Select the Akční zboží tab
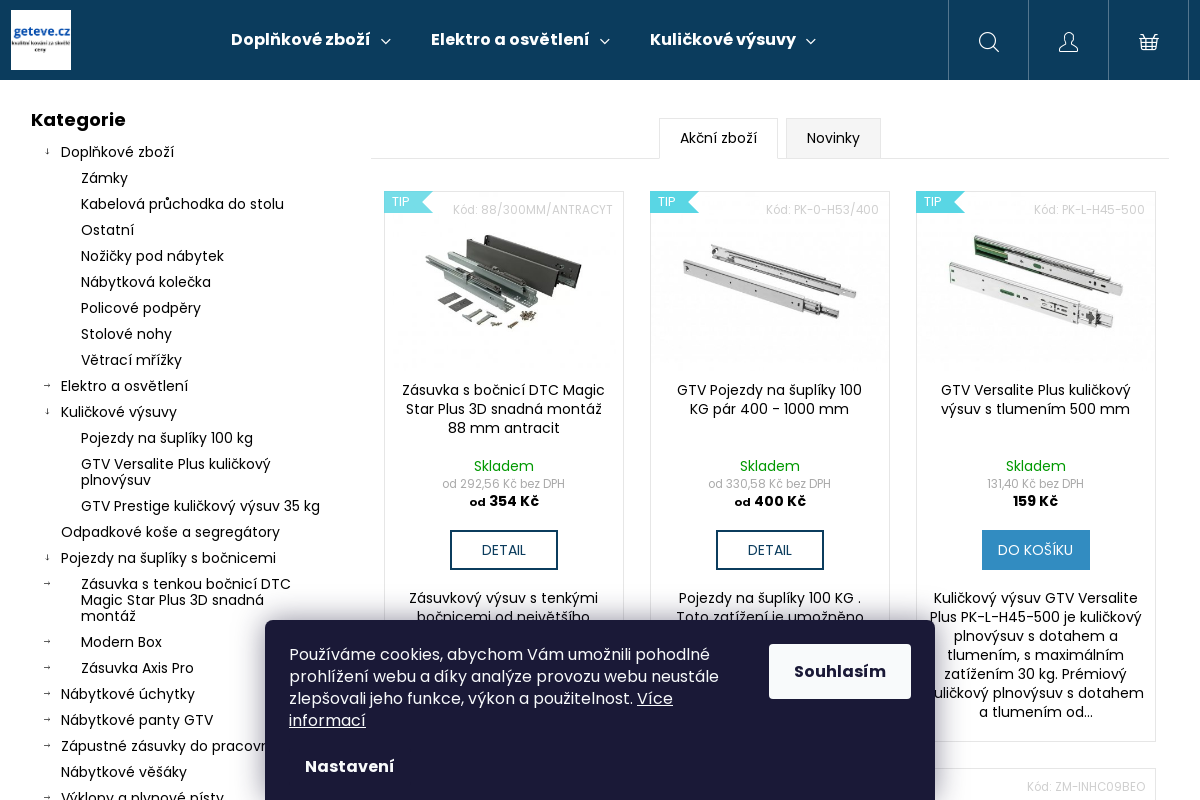Image resolution: width=1200 pixels, height=800 pixels. pos(718,138)
